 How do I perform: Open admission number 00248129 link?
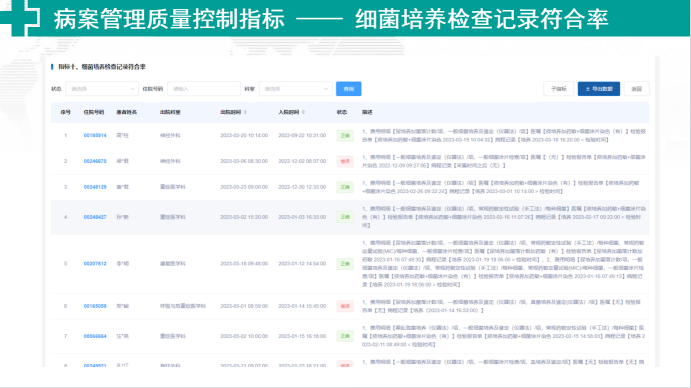coord(95,187)
